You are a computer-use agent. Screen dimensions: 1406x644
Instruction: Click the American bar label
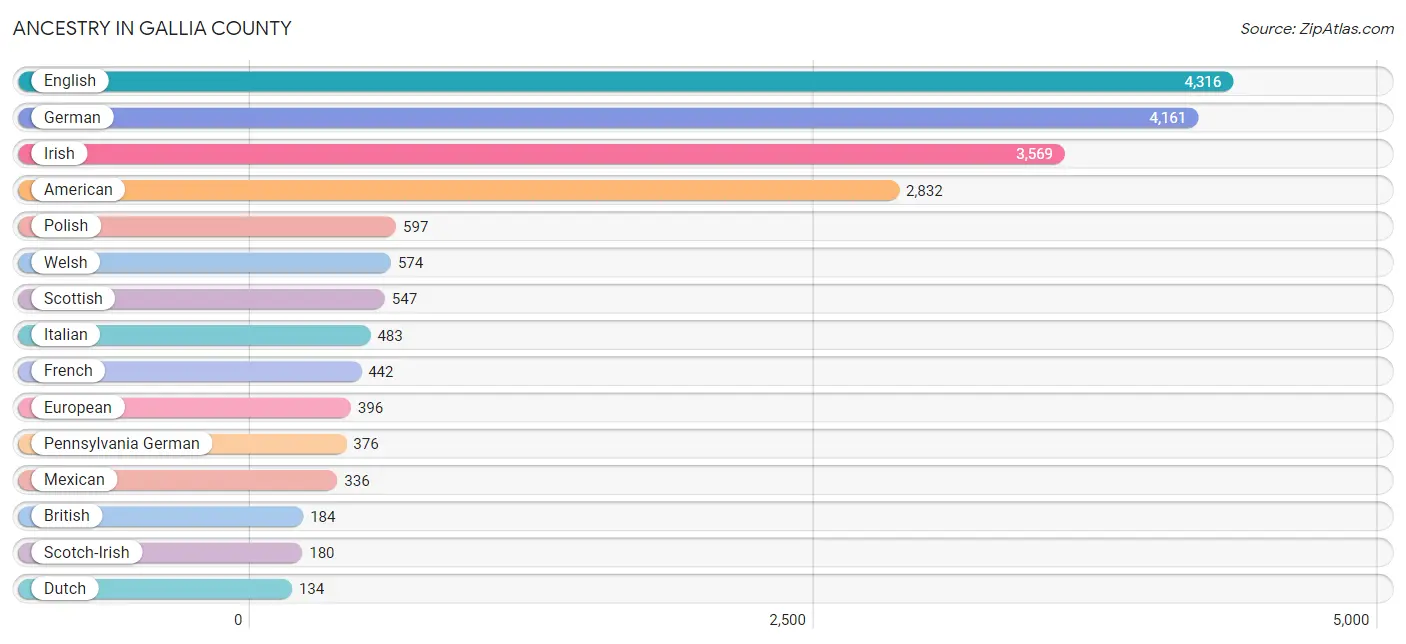coord(78,189)
